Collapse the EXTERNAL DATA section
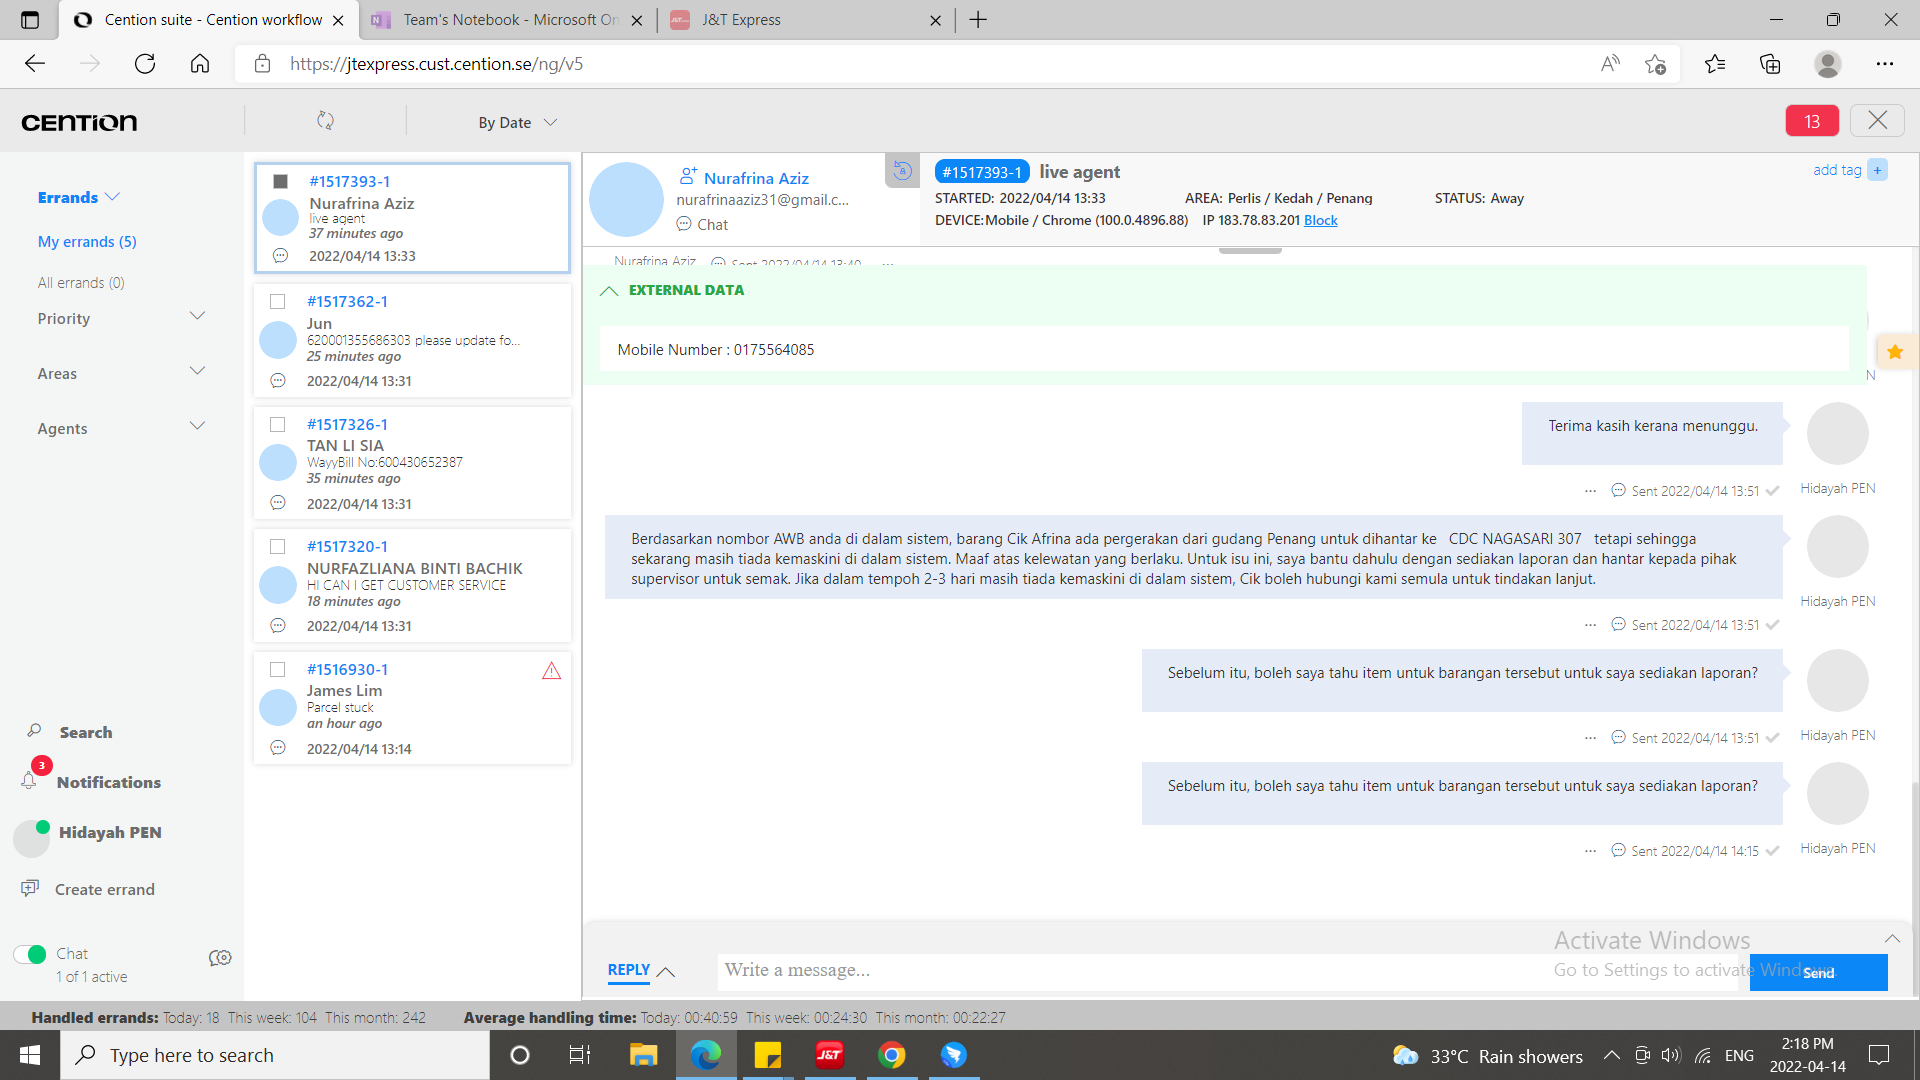Screen dimensions: 1920x1080 pos(609,291)
